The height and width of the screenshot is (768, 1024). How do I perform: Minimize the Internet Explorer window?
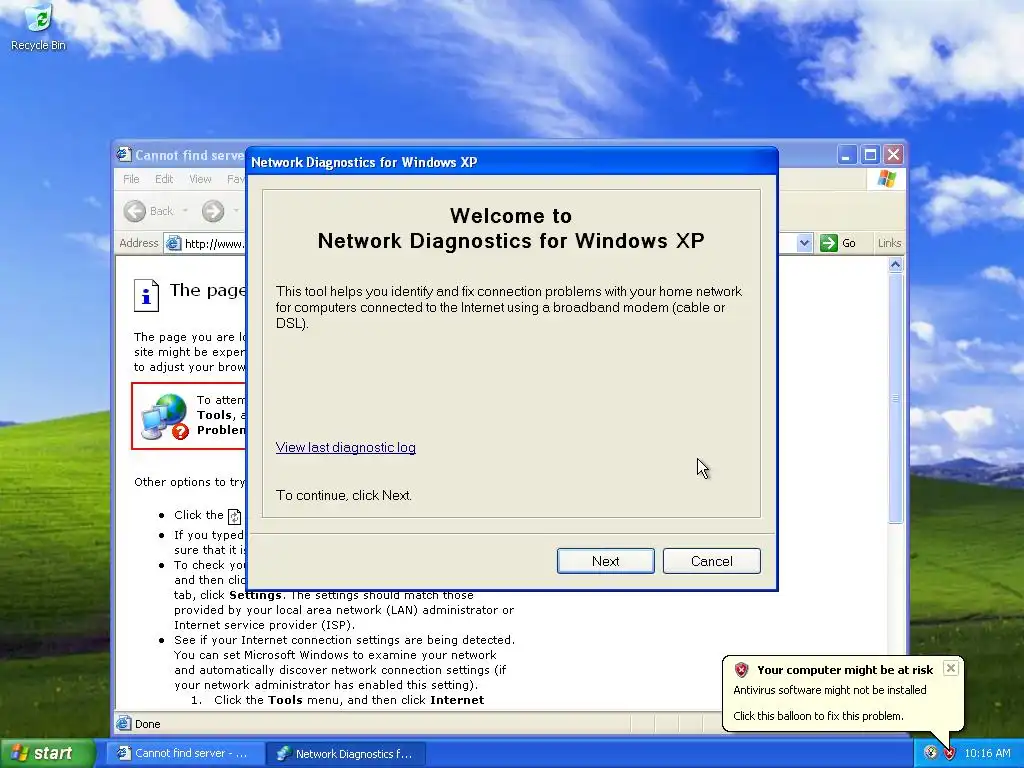pyautogui.click(x=846, y=155)
